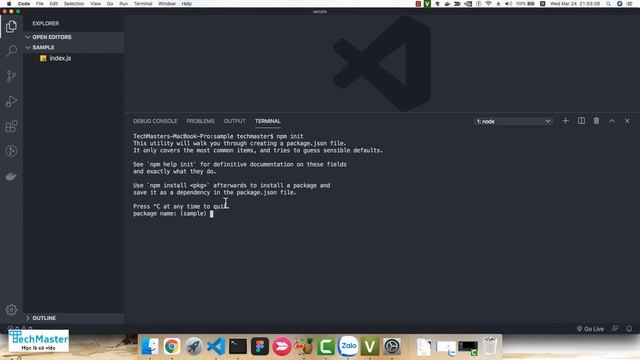Open Finder from the dock
Screen dimensions: 640x360
[150, 347]
